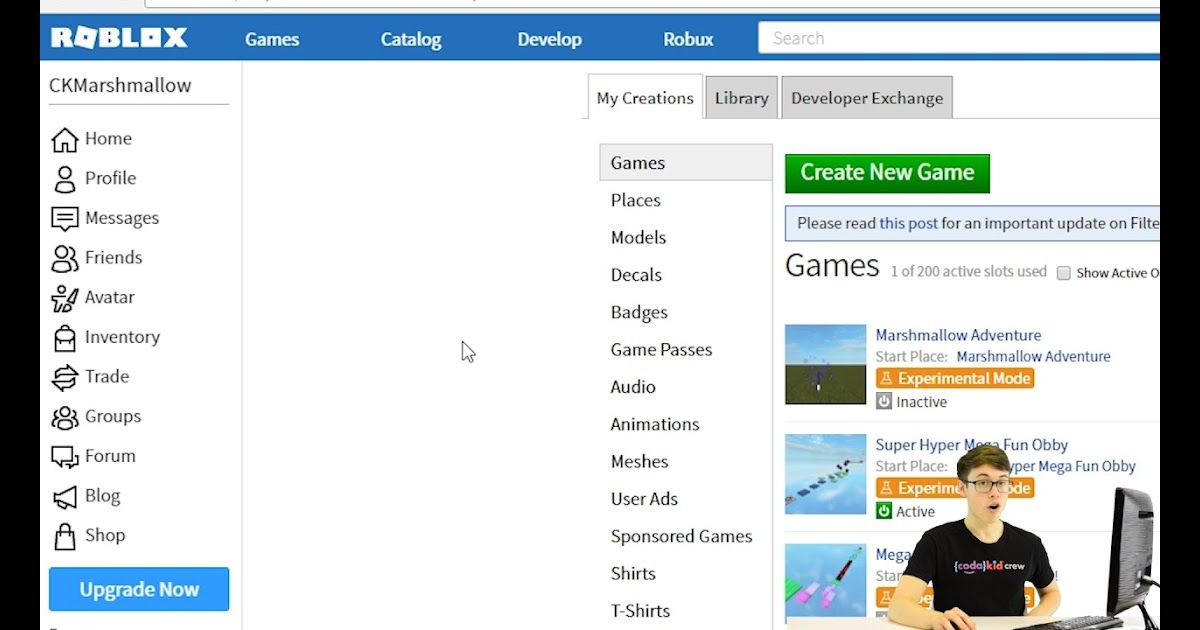Open the Super Hyper Mega Fun Obby thumbnail
This screenshot has width=1200, height=630.
click(x=825, y=474)
